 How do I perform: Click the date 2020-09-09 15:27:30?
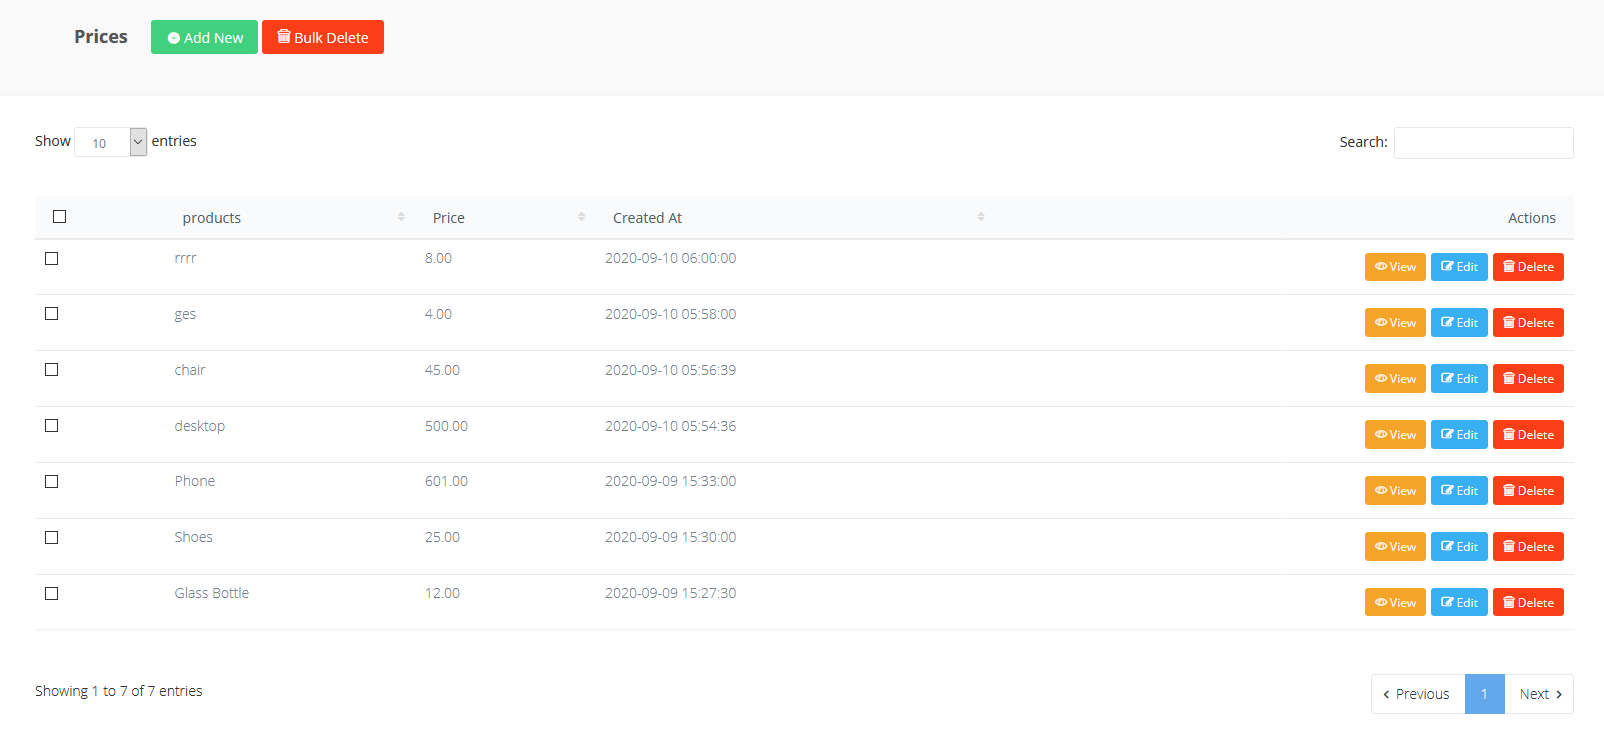pos(670,593)
